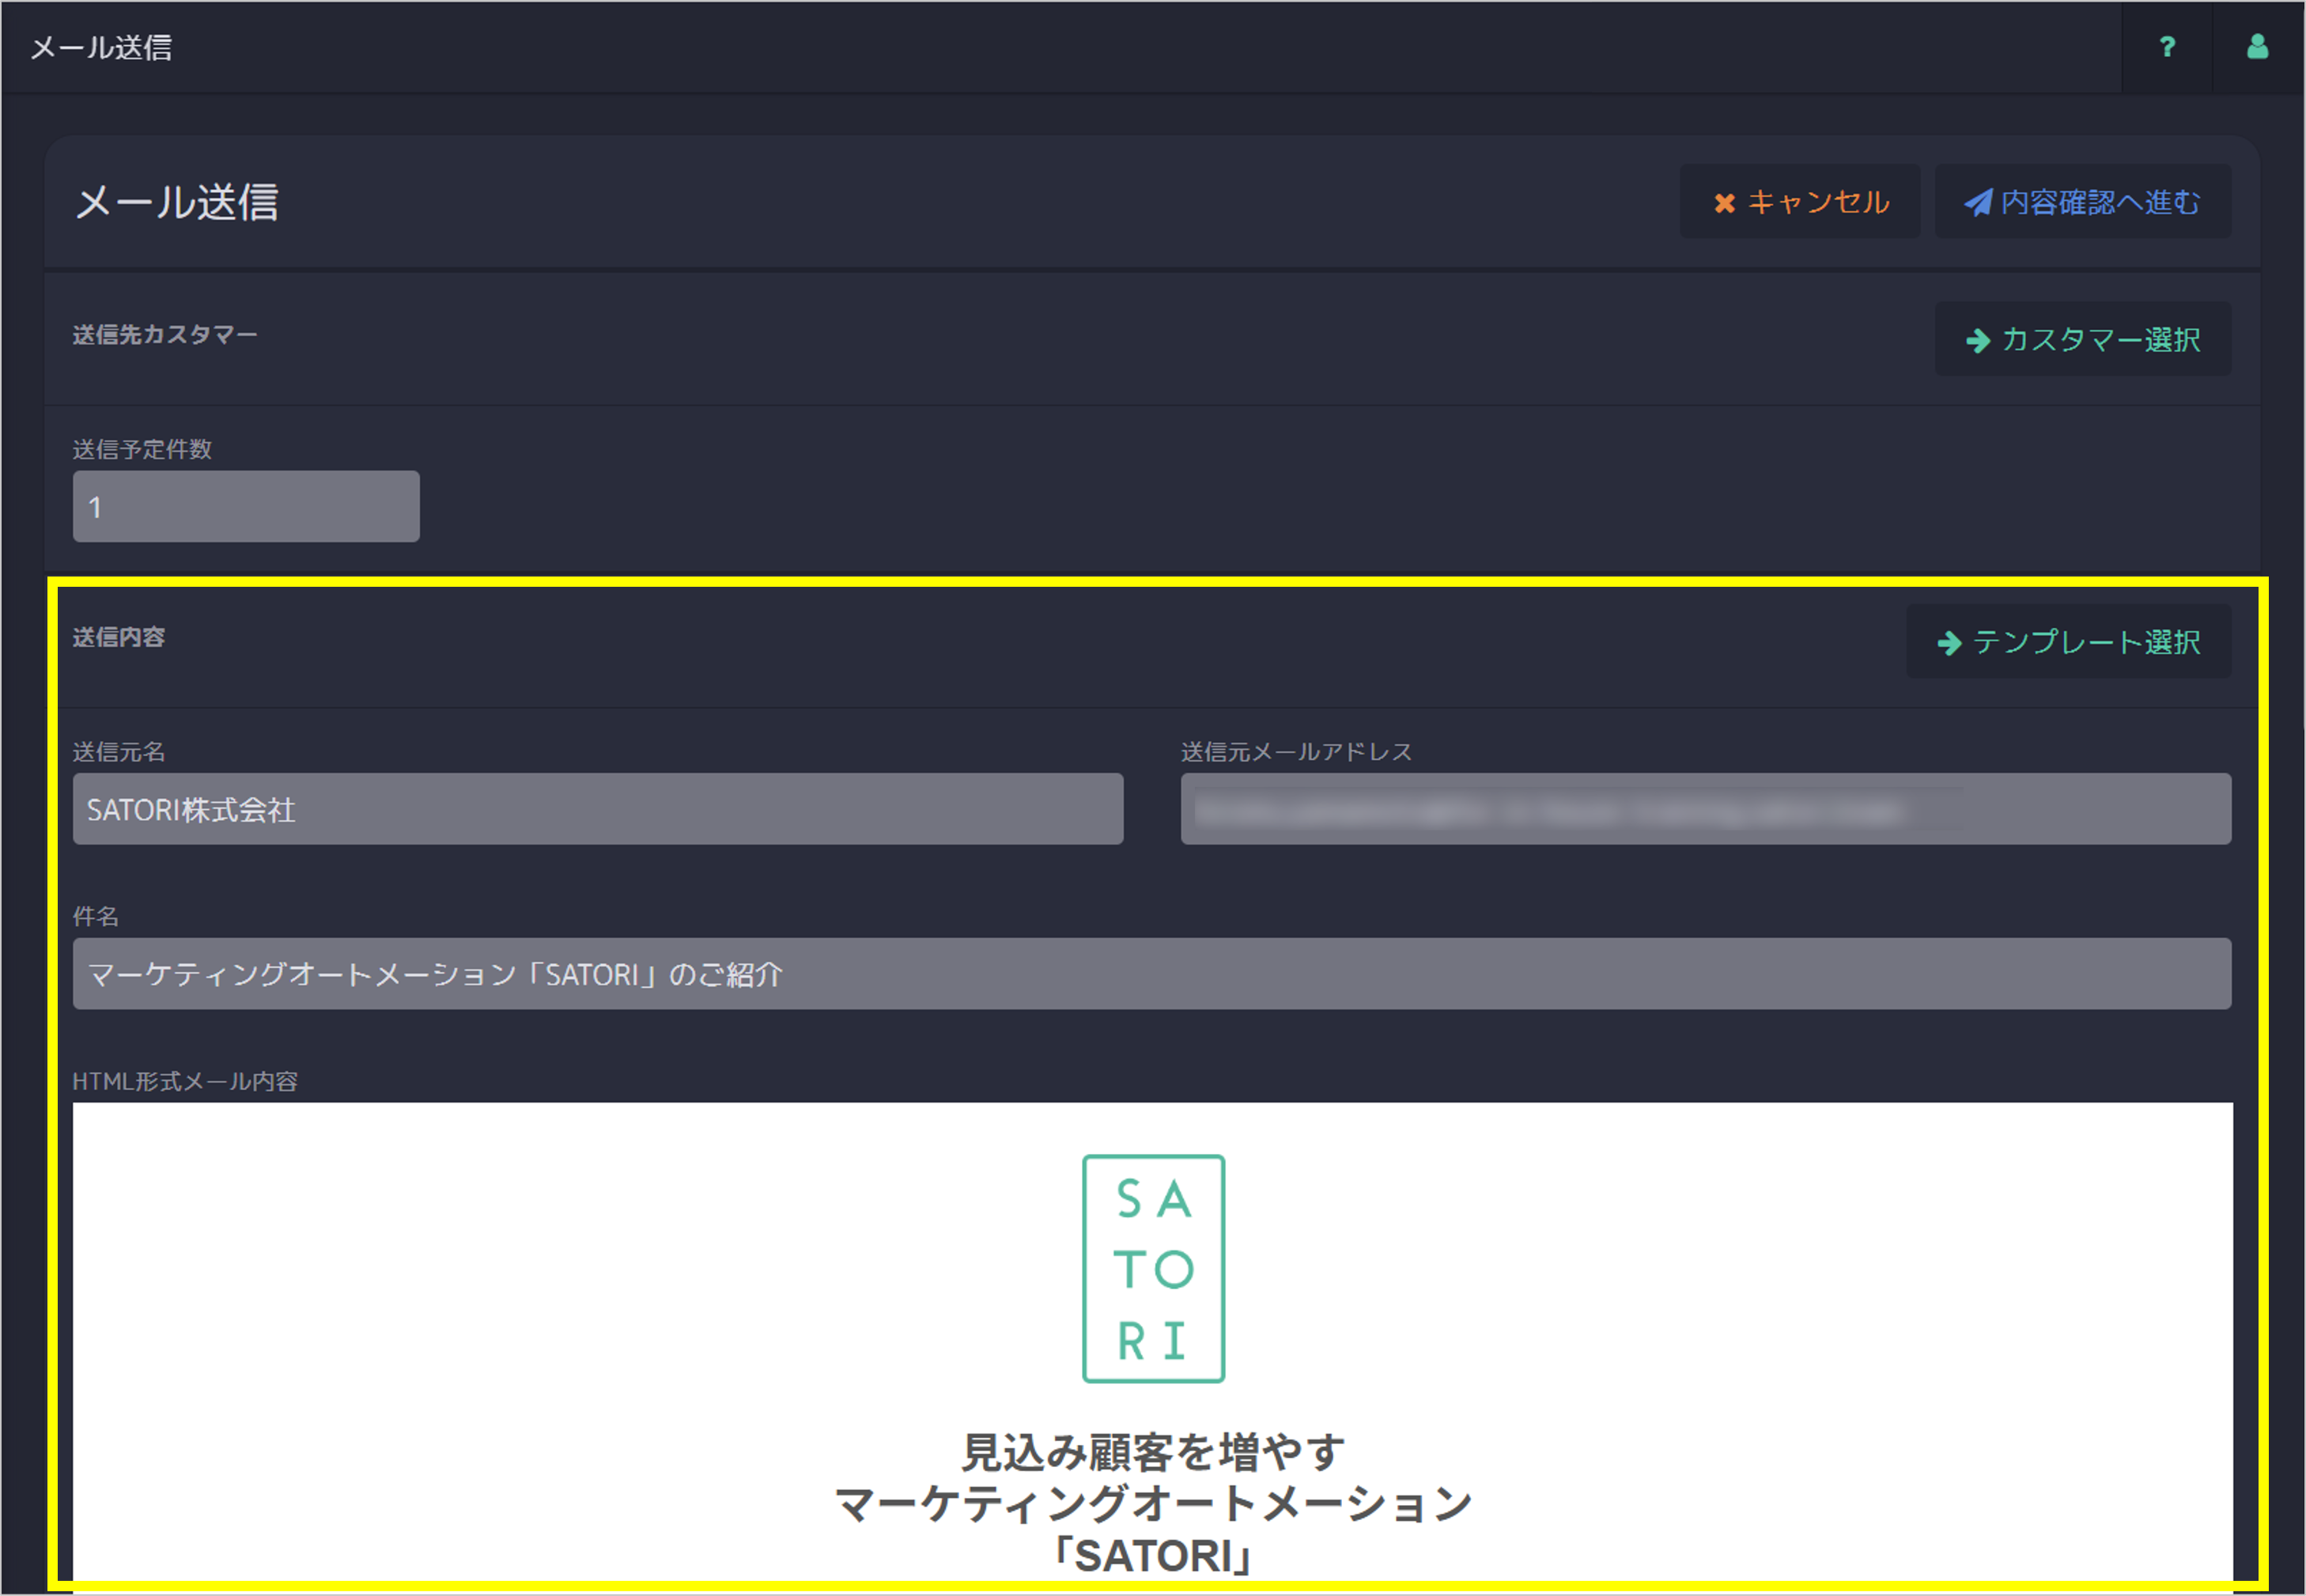Viewport: 2306px width, 1596px height.
Task: Proceed with 内容確認へ進む button text
Action: [2100, 203]
